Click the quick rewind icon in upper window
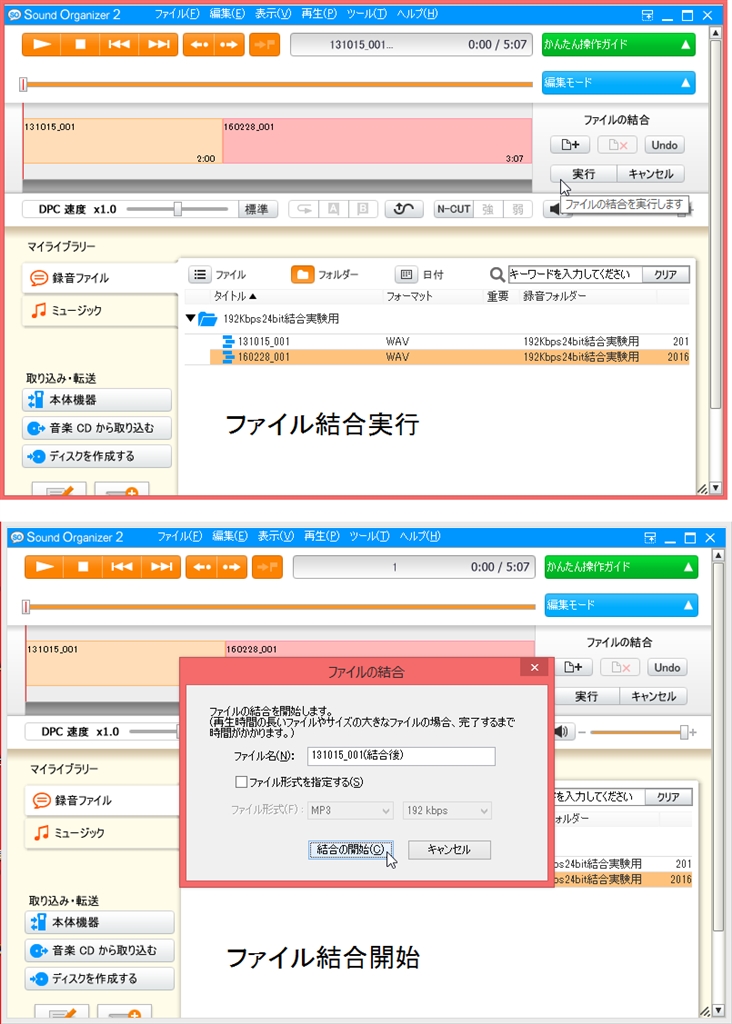 point(199,44)
